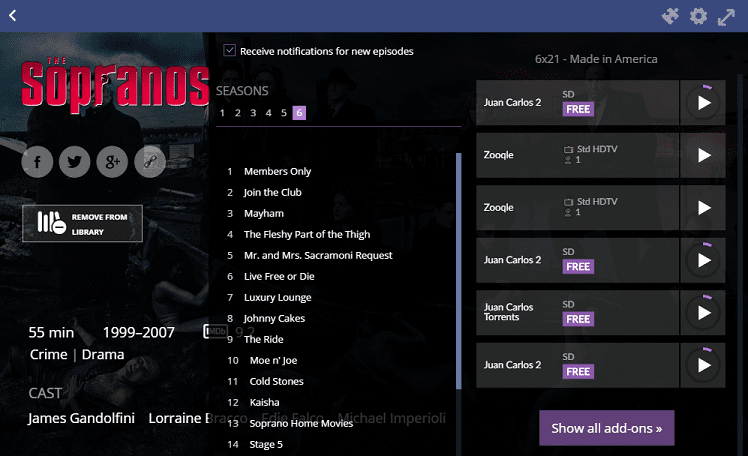Open episode Stage 5
Viewport: 748px width, 456px height.
266,444
